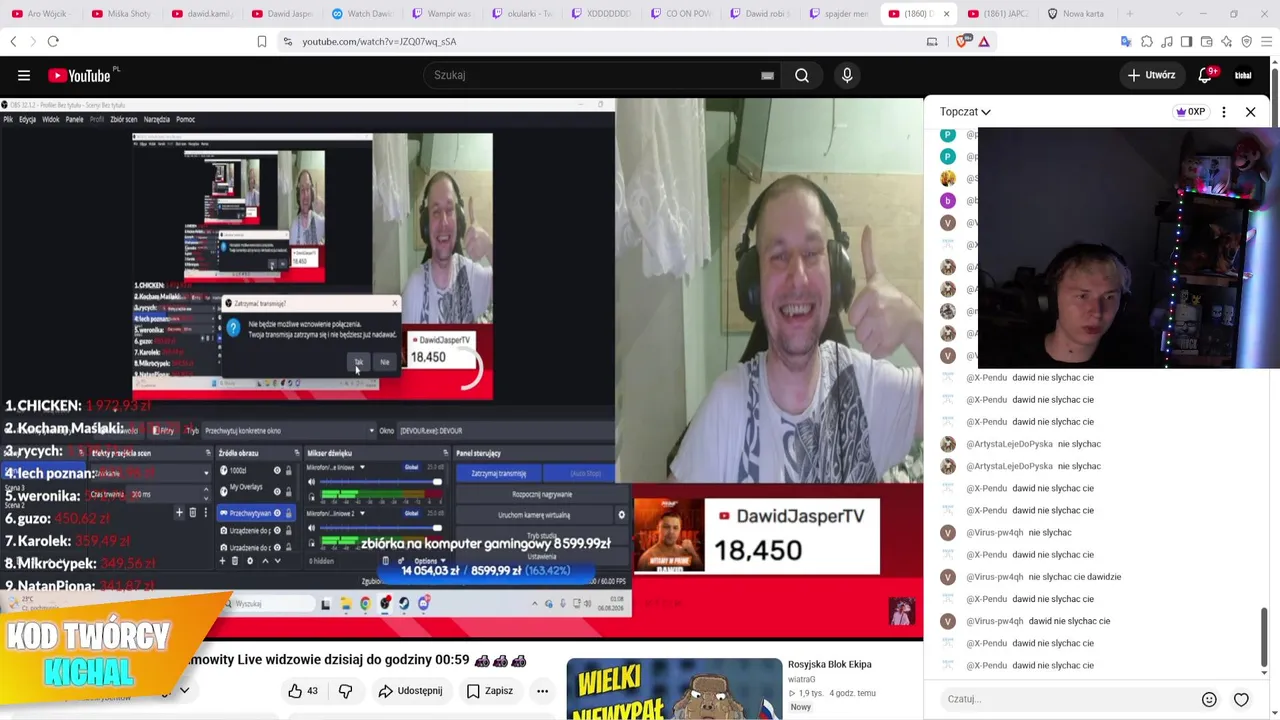Open chat options three-dot menu
Image resolution: width=1280 pixels, height=720 pixels.
coord(1223,112)
